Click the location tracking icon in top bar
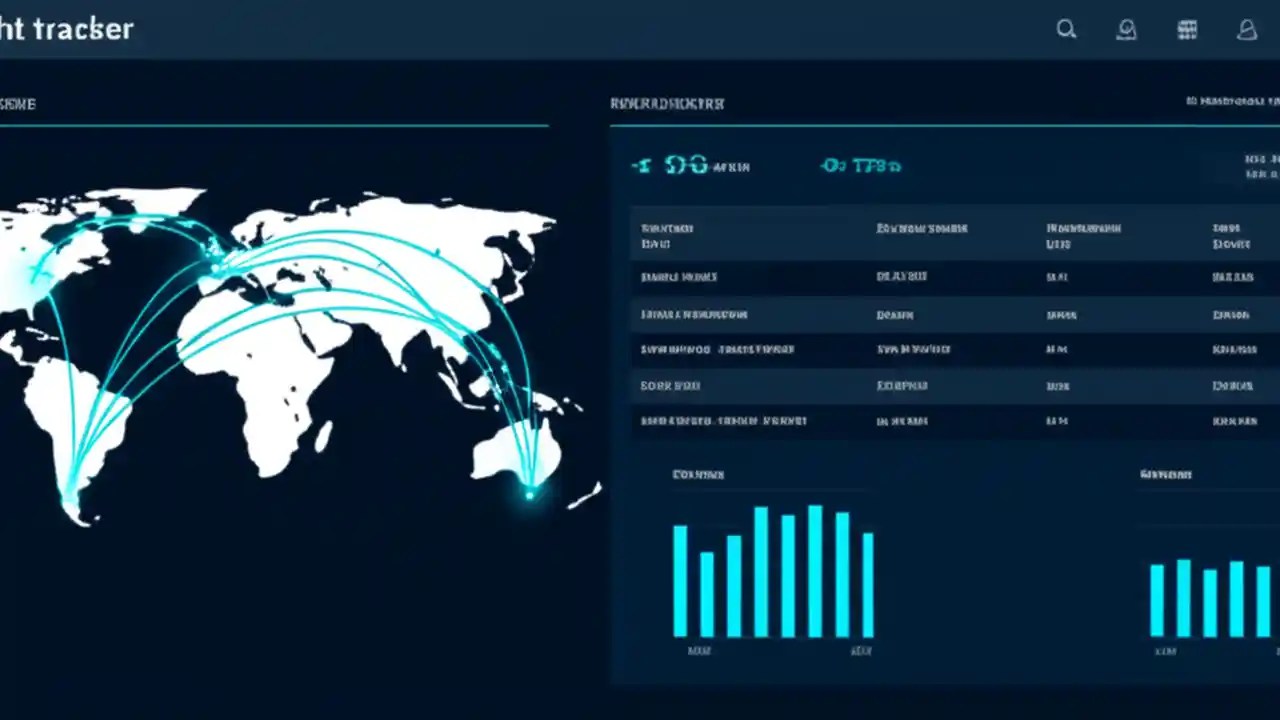The width and height of the screenshot is (1280, 720). click(1126, 29)
